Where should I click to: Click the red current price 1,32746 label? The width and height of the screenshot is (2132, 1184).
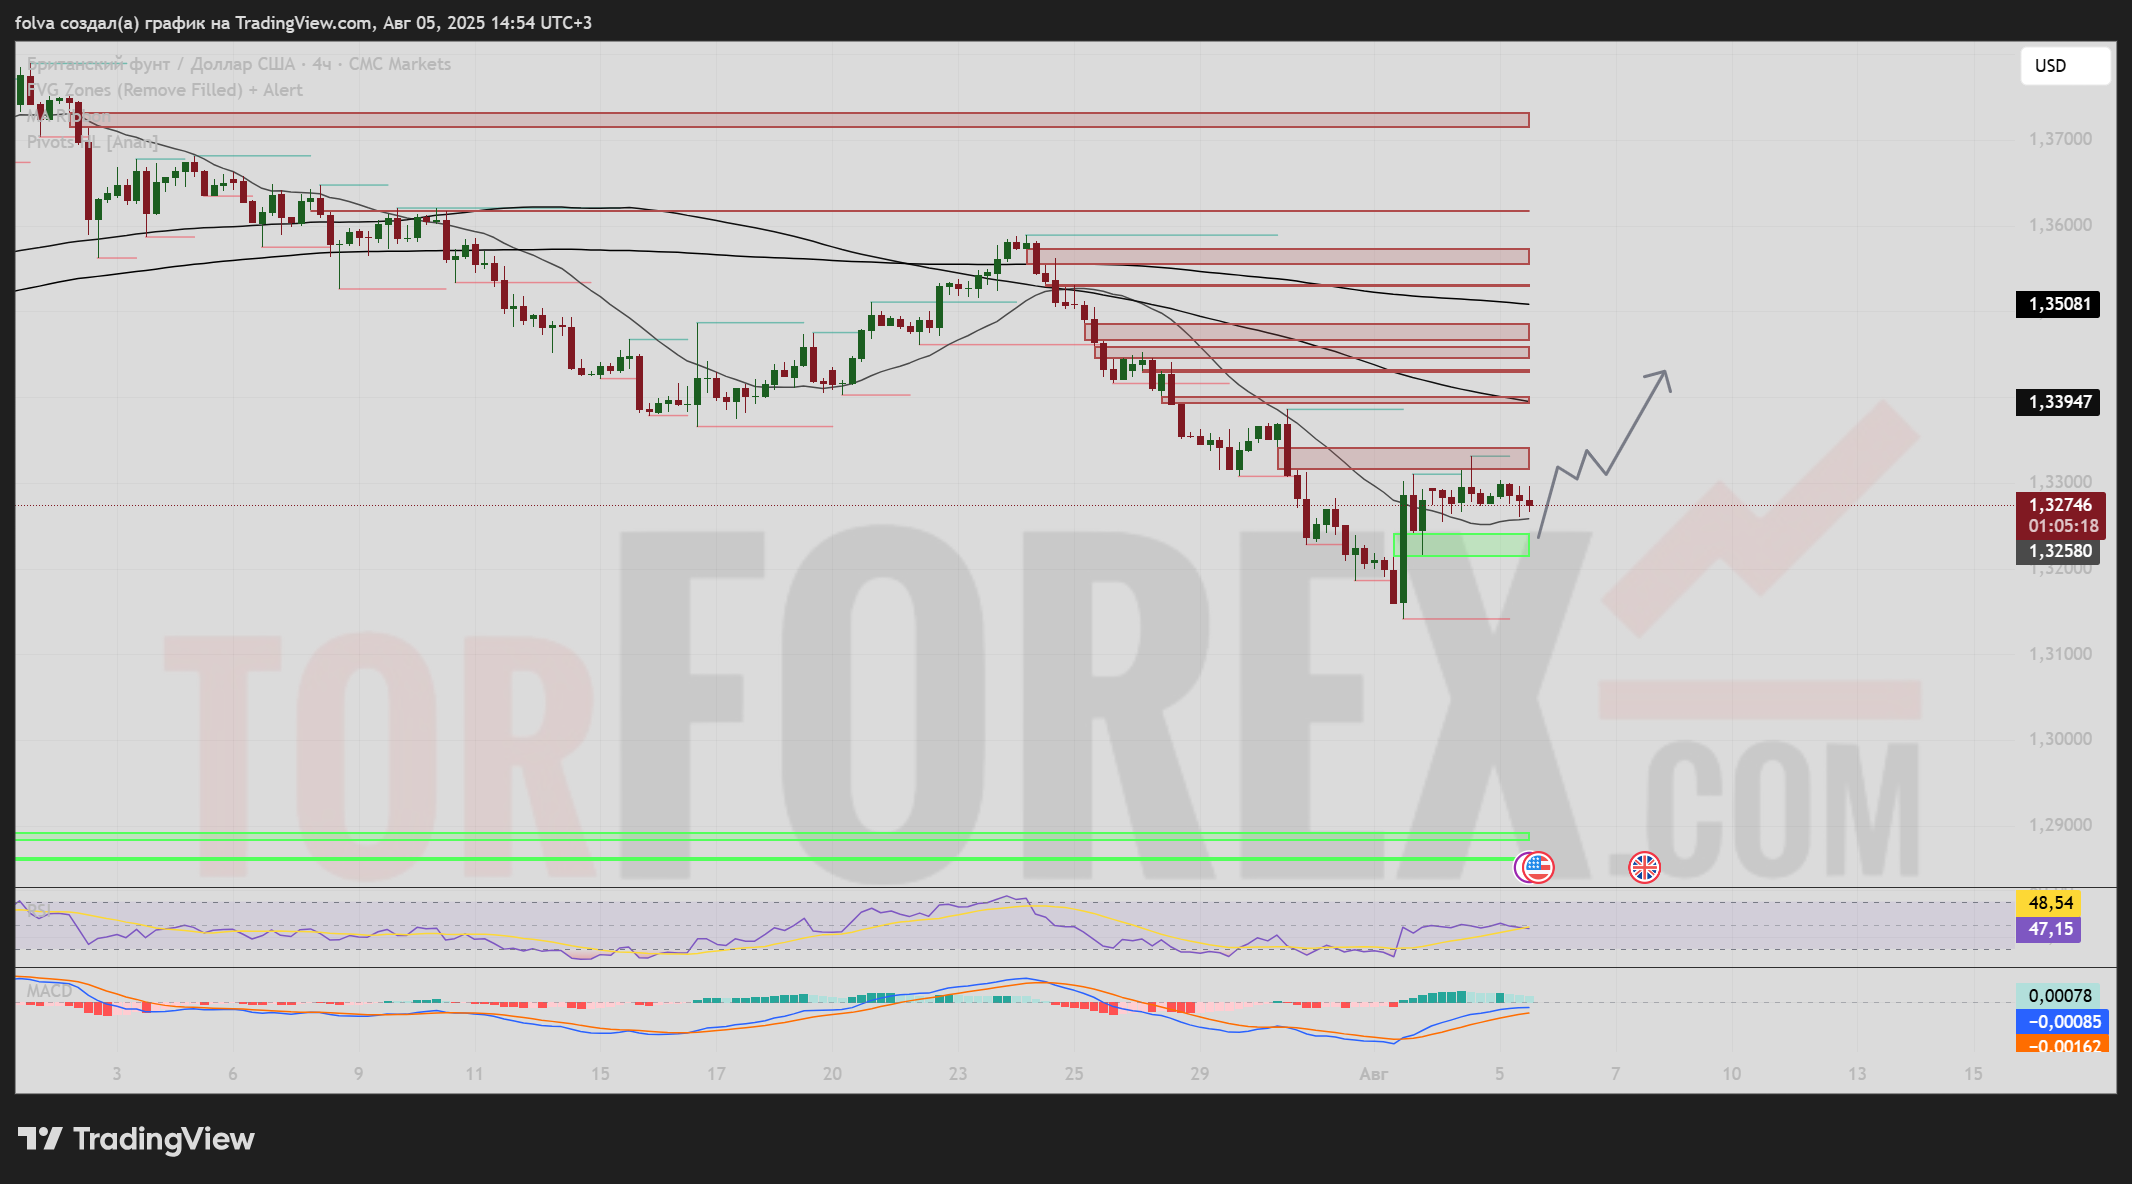point(2060,506)
